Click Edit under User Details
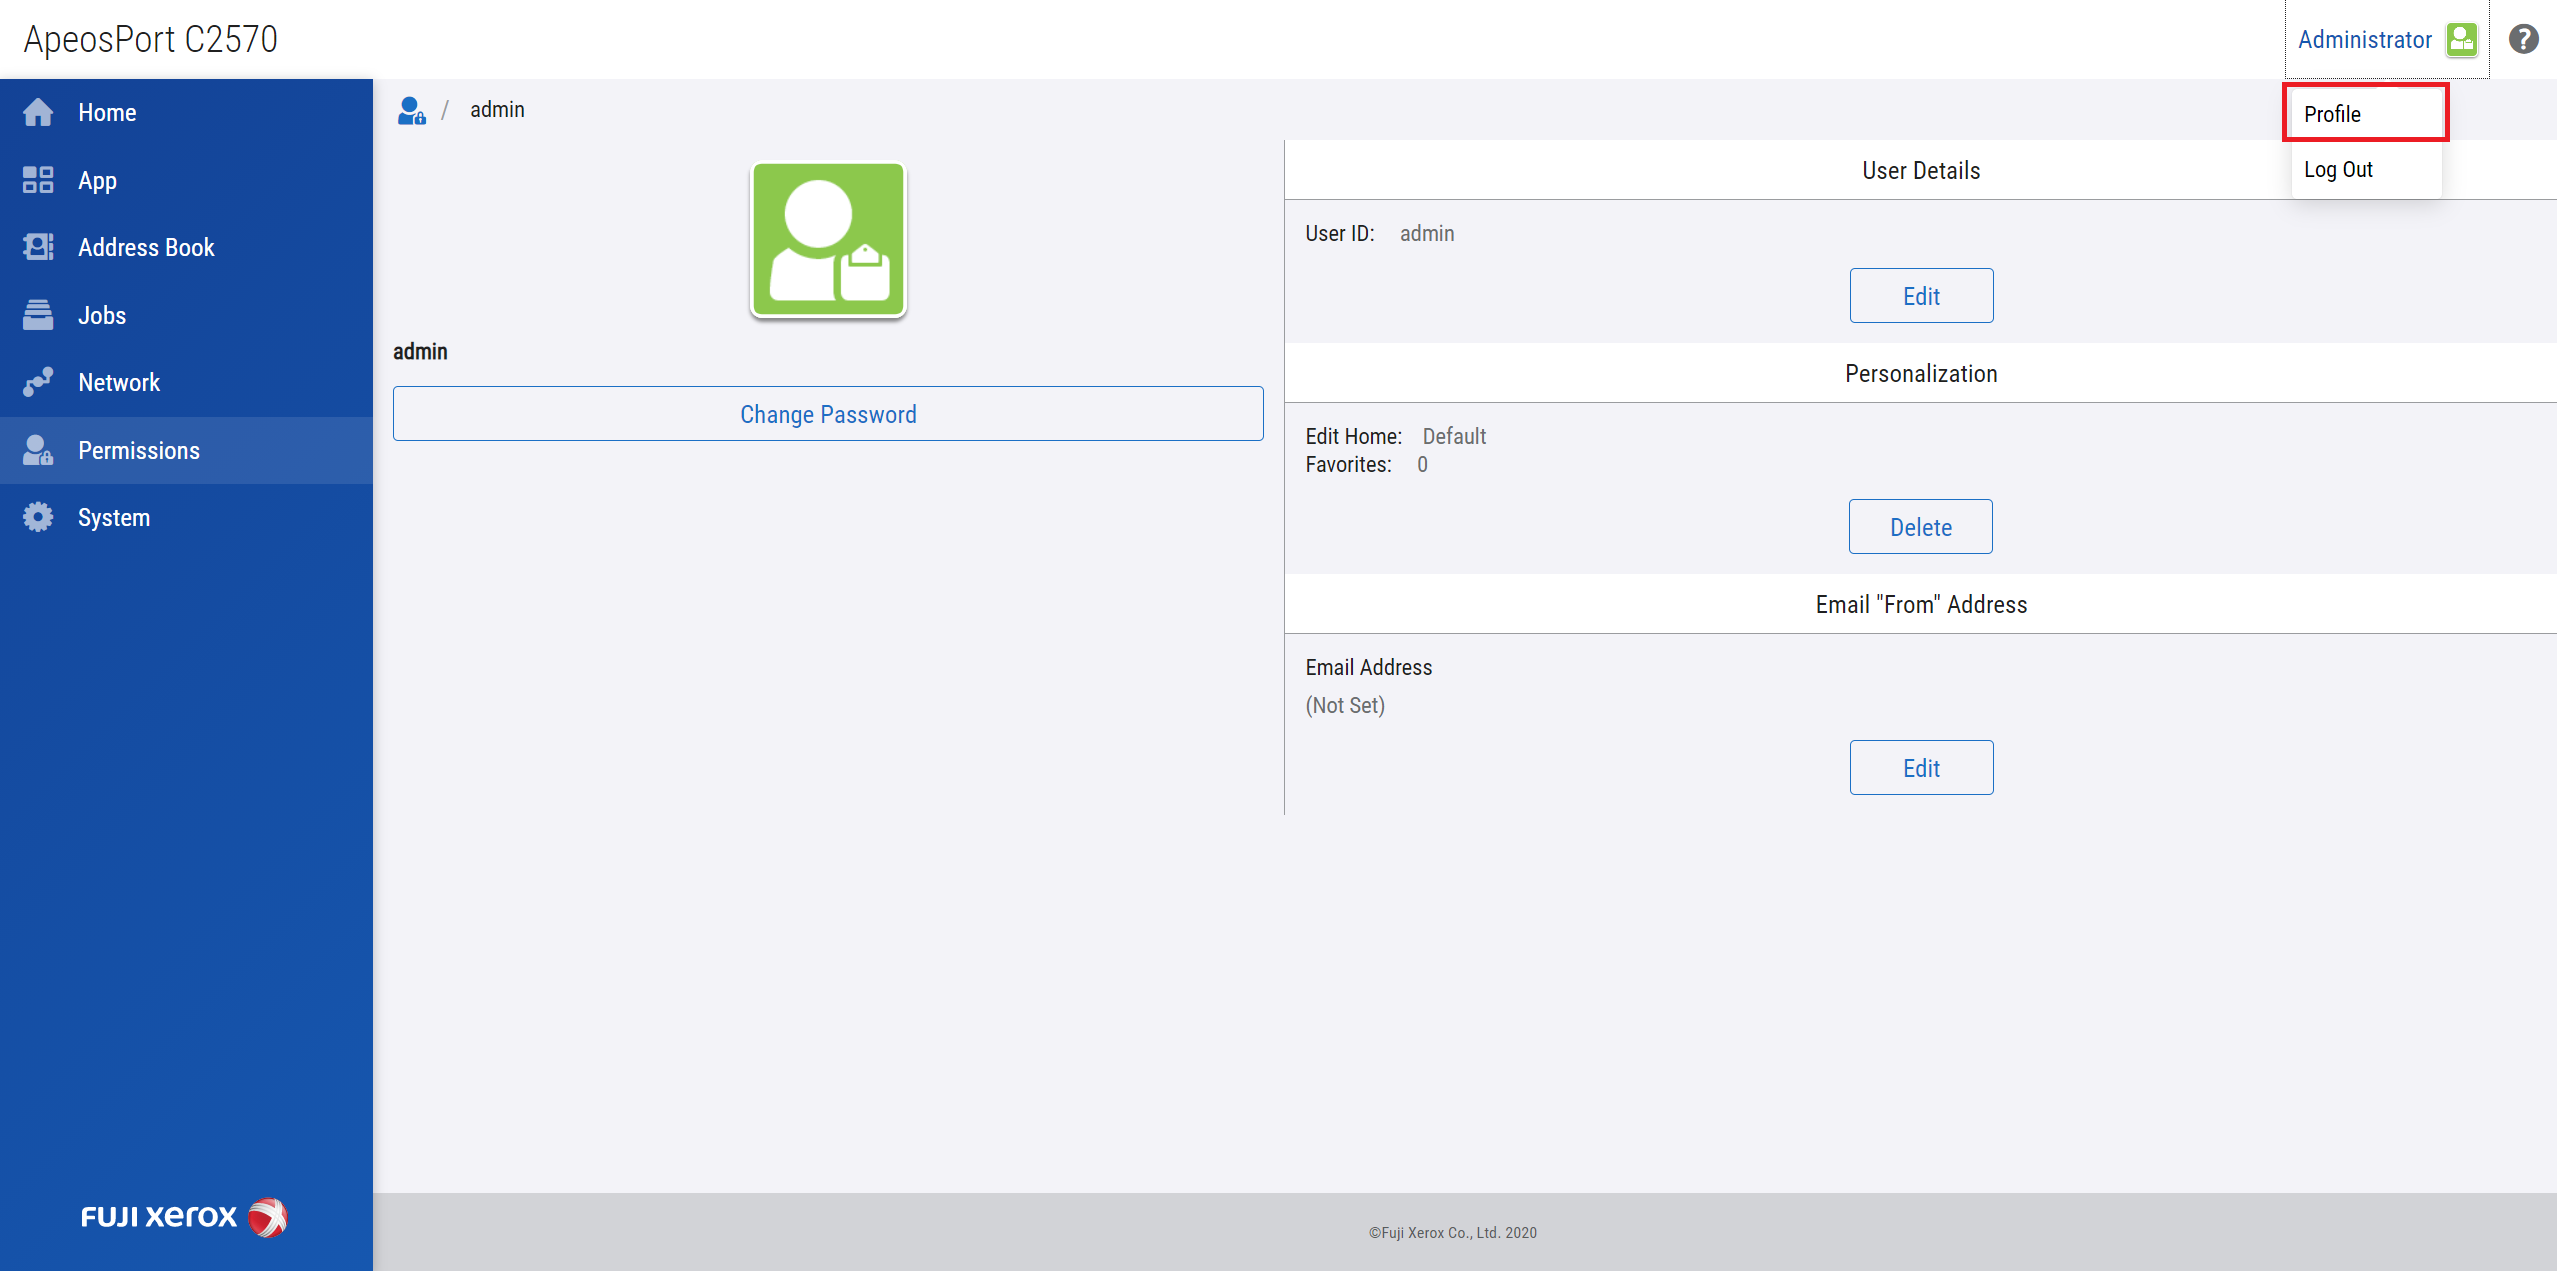This screenshot has height=1271, width=2557. click(1920, 296)
